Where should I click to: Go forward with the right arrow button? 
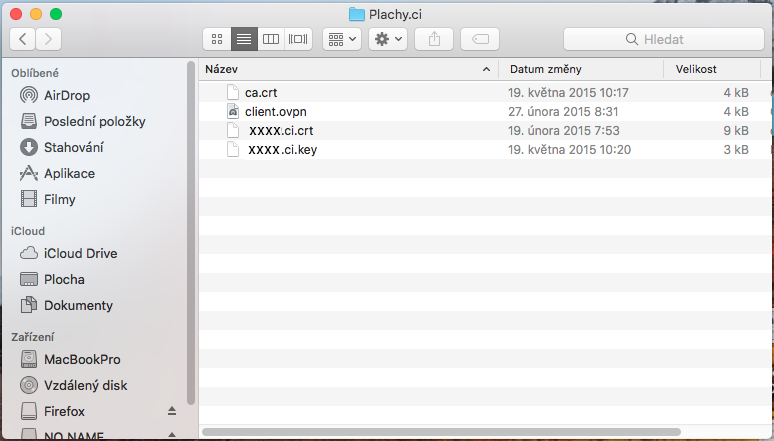(x=48, y=39)
